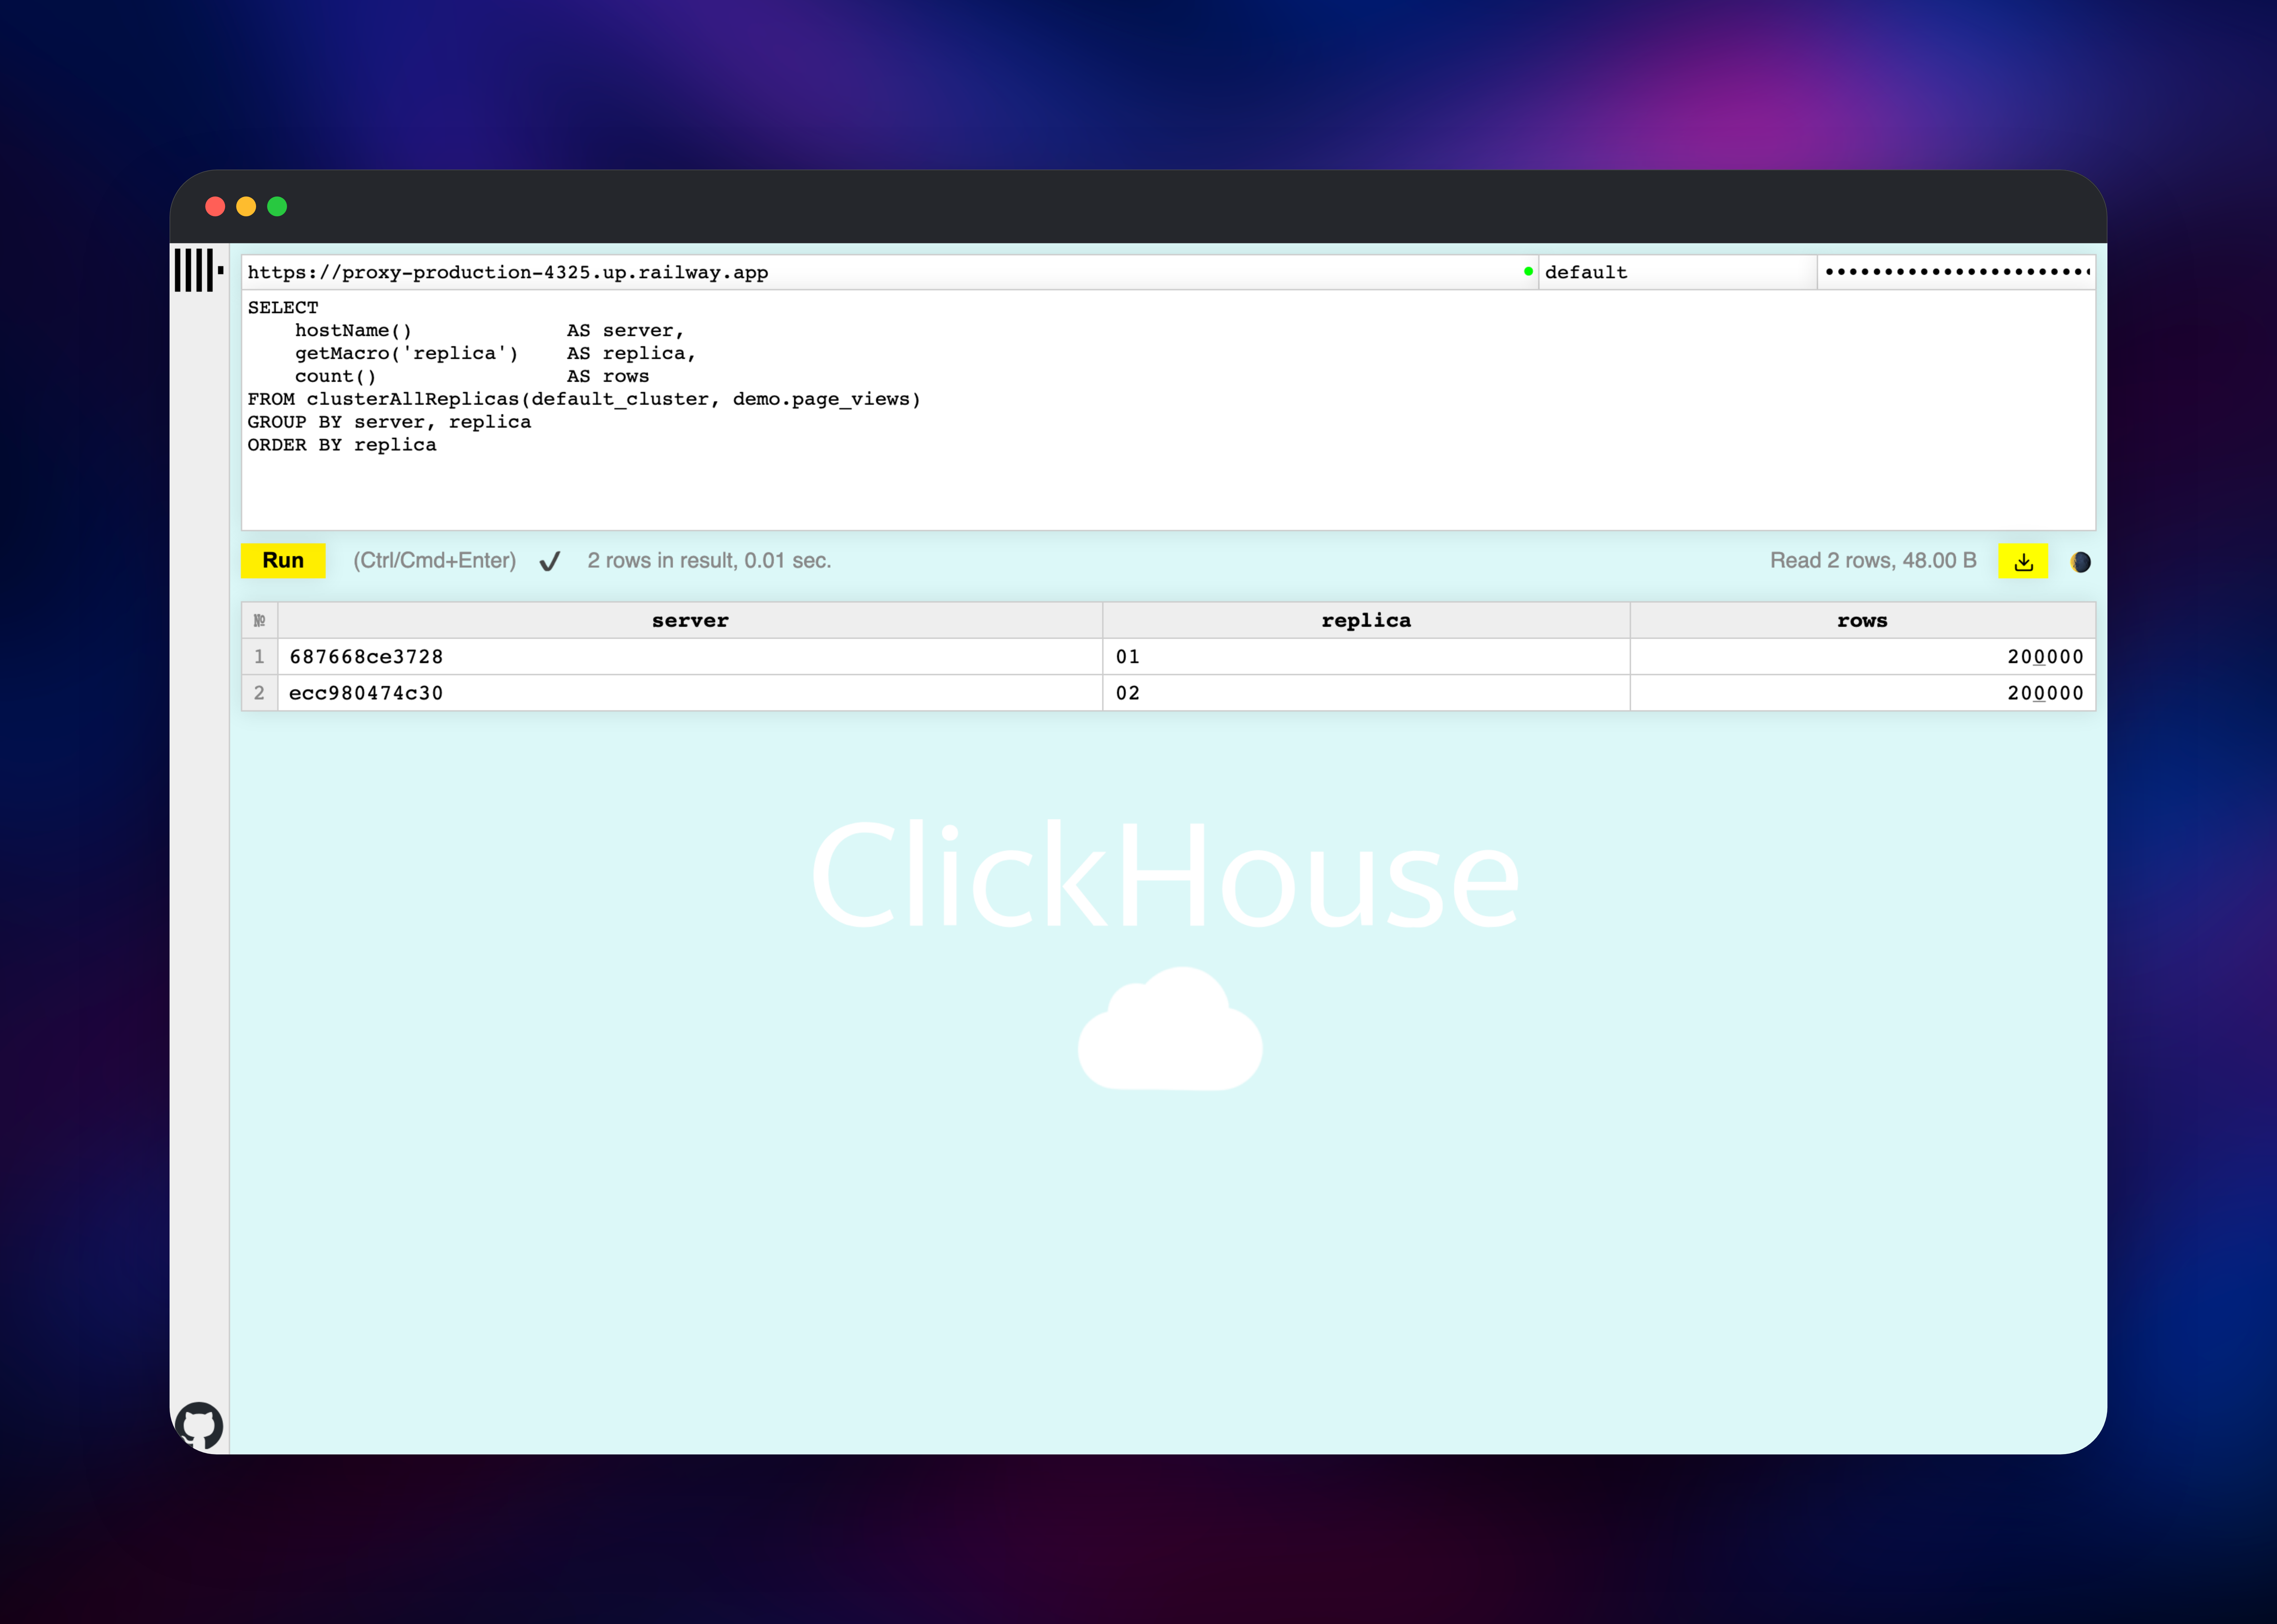Select replica cell 02
The height and width of the screenshot is (1624, 2277).
(x=1366, y=693)
